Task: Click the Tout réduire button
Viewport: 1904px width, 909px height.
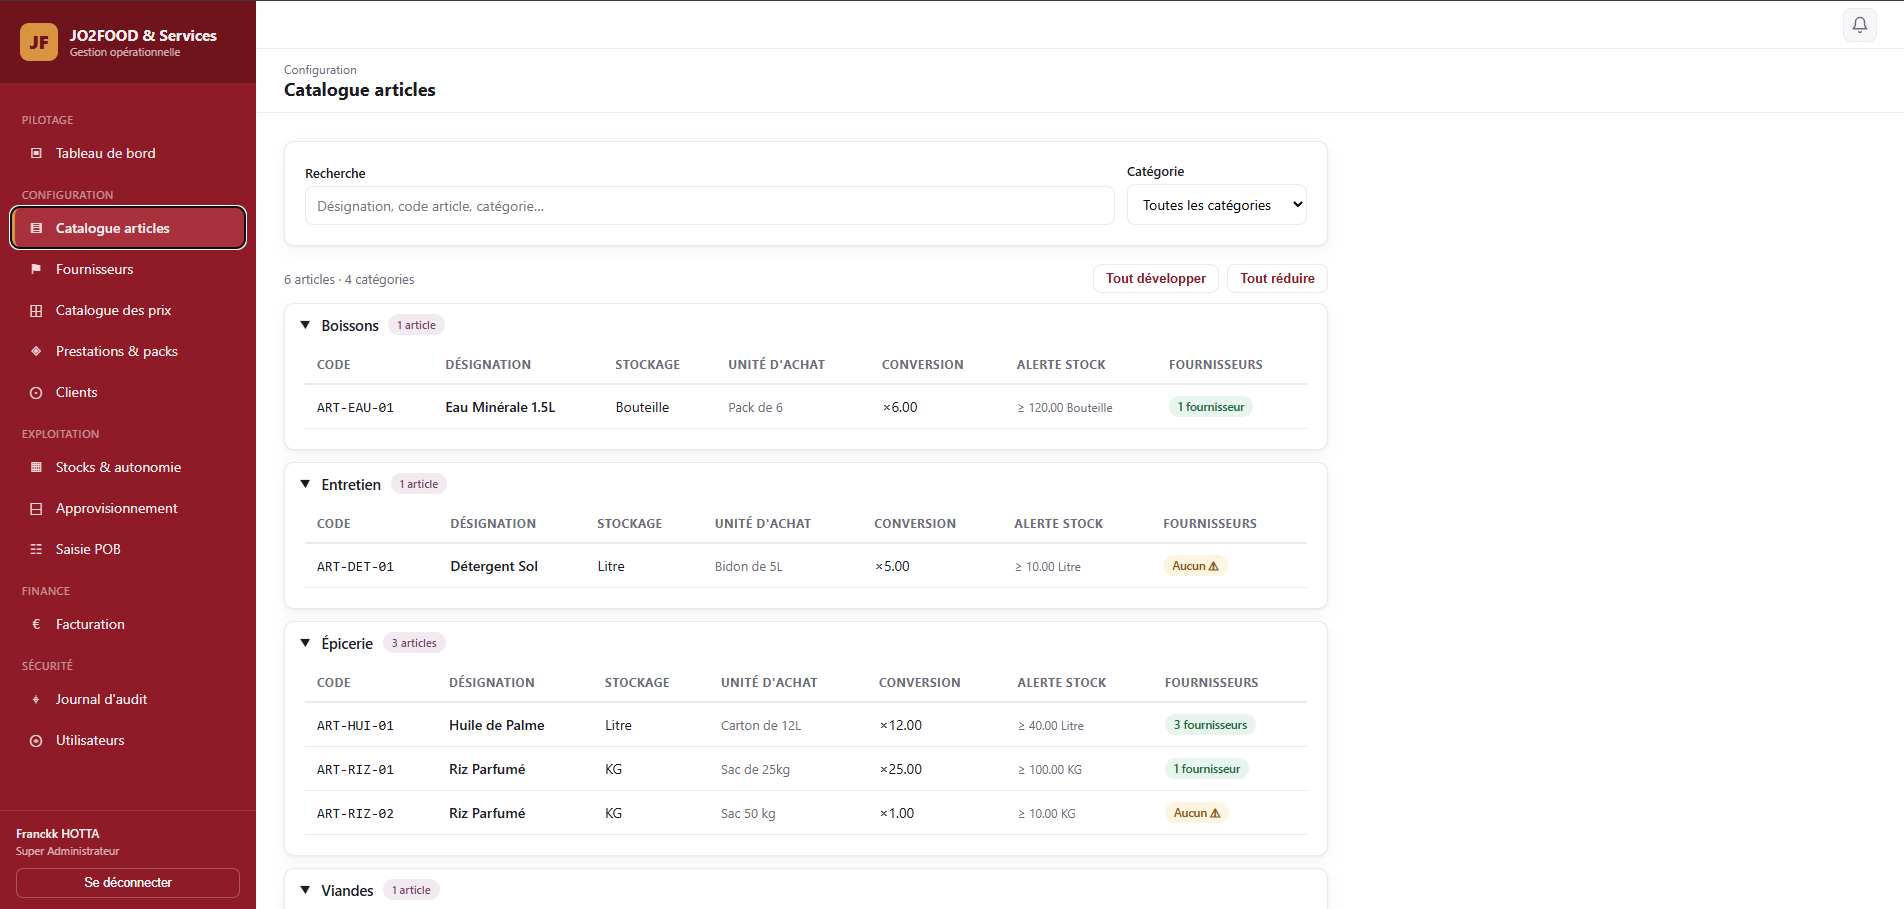Action: point(1277,278)
